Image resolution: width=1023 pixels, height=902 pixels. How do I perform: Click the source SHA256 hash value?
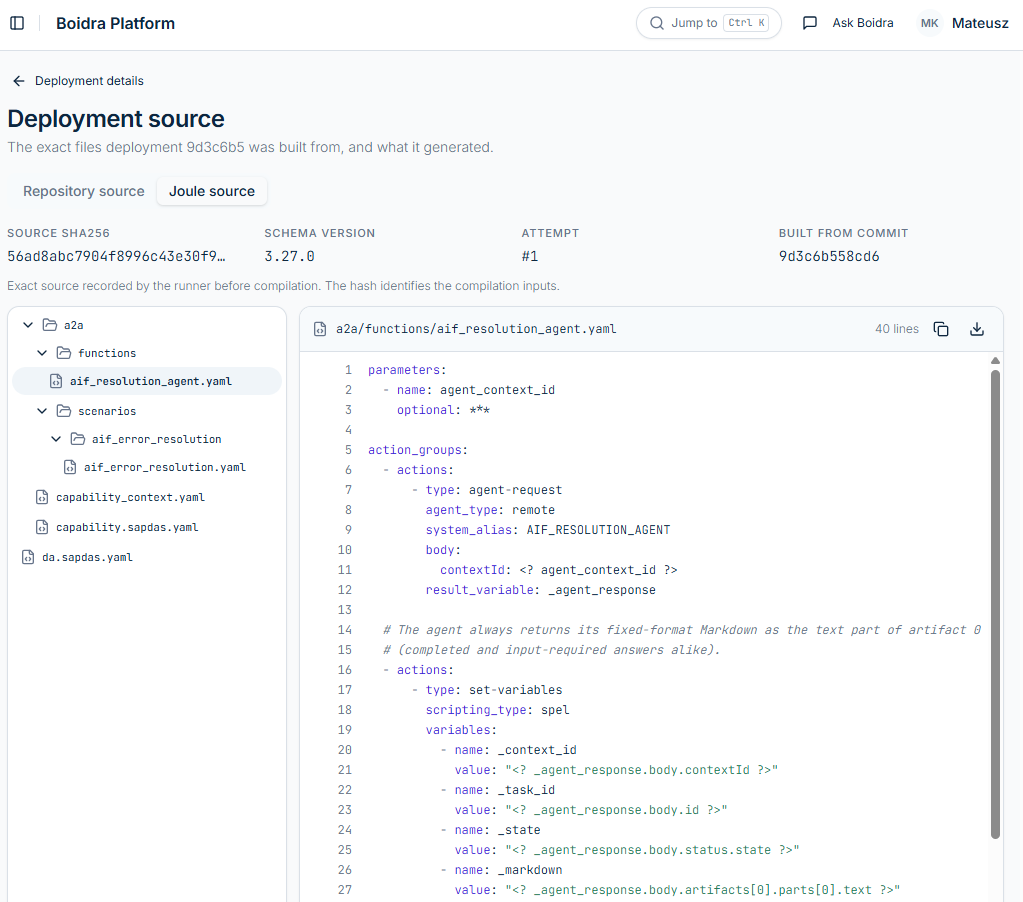[116, 256]
